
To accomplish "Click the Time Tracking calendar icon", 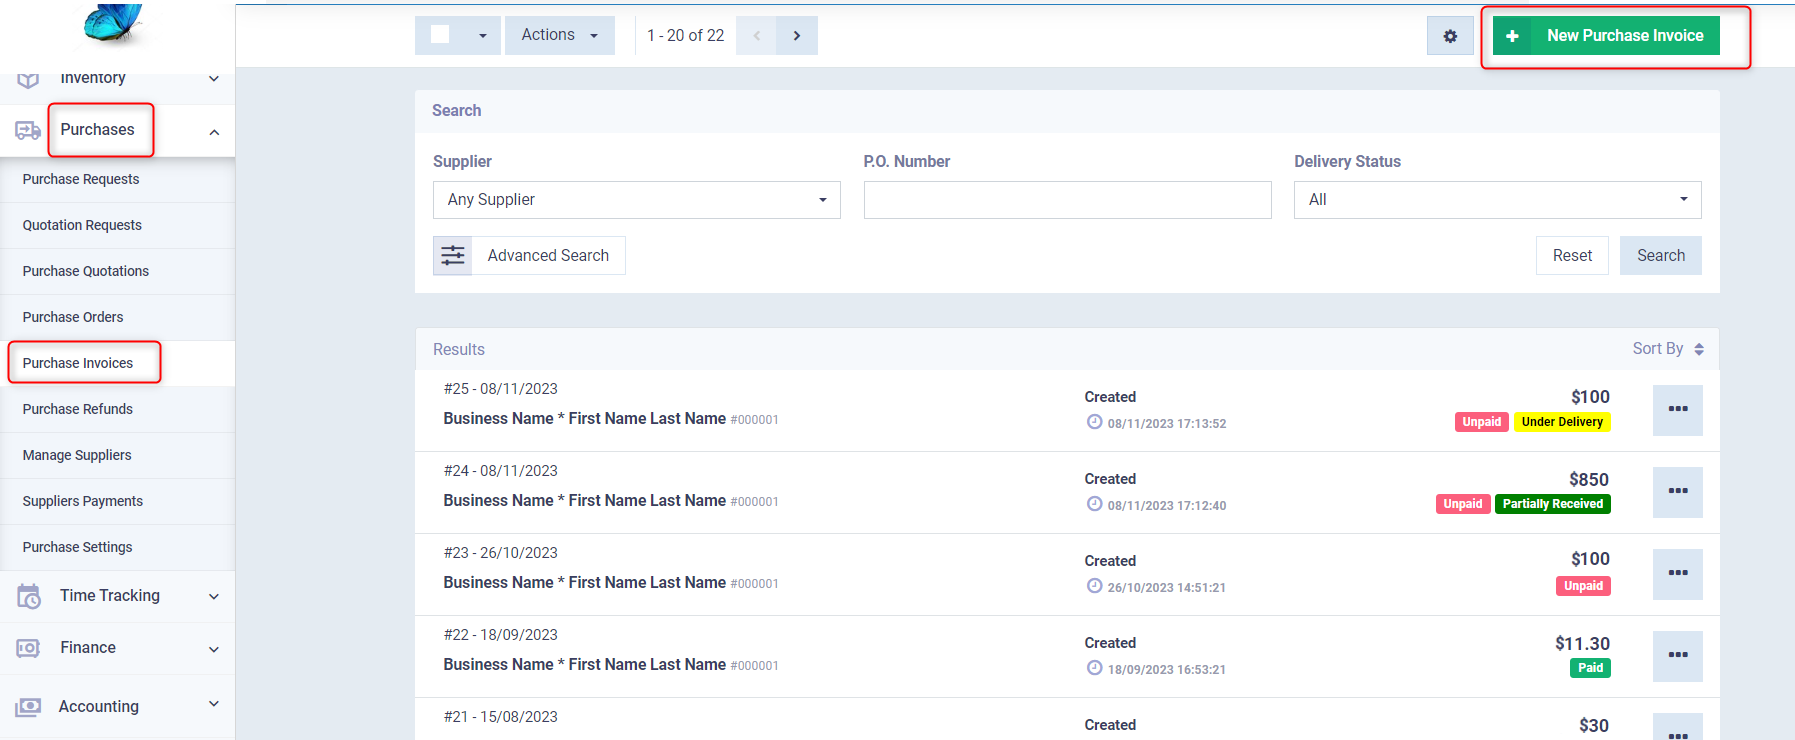I will tap(29, 596).
